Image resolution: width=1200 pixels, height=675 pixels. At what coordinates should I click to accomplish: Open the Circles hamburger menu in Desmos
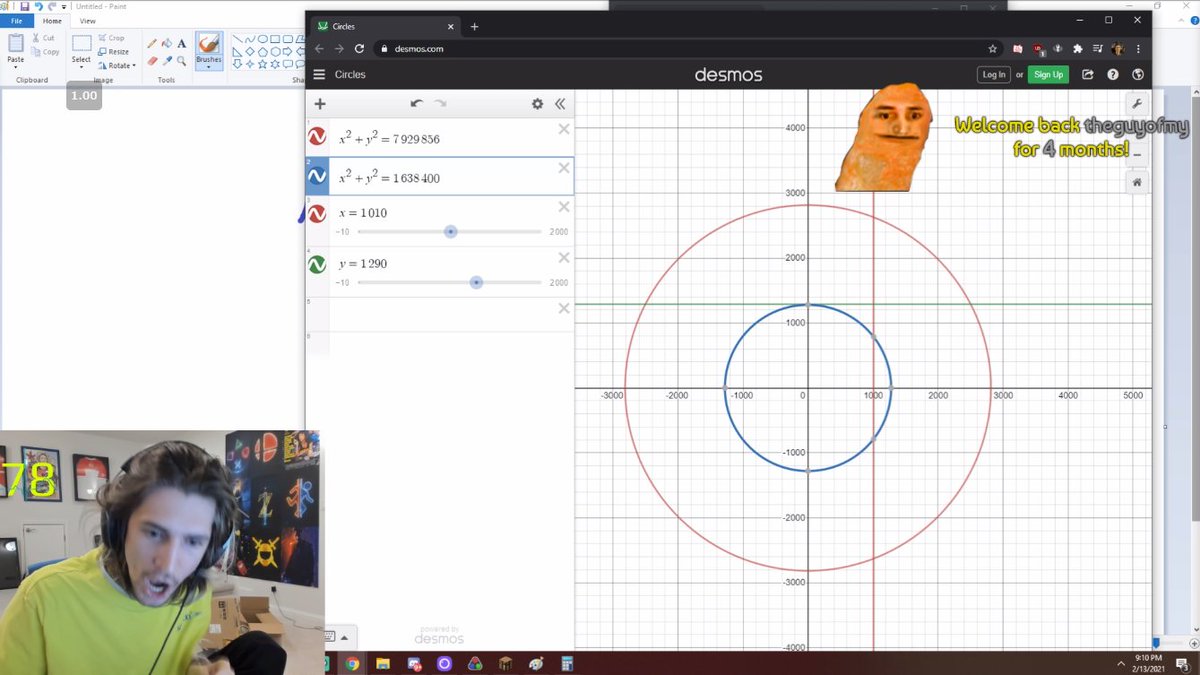coord(319,73)
